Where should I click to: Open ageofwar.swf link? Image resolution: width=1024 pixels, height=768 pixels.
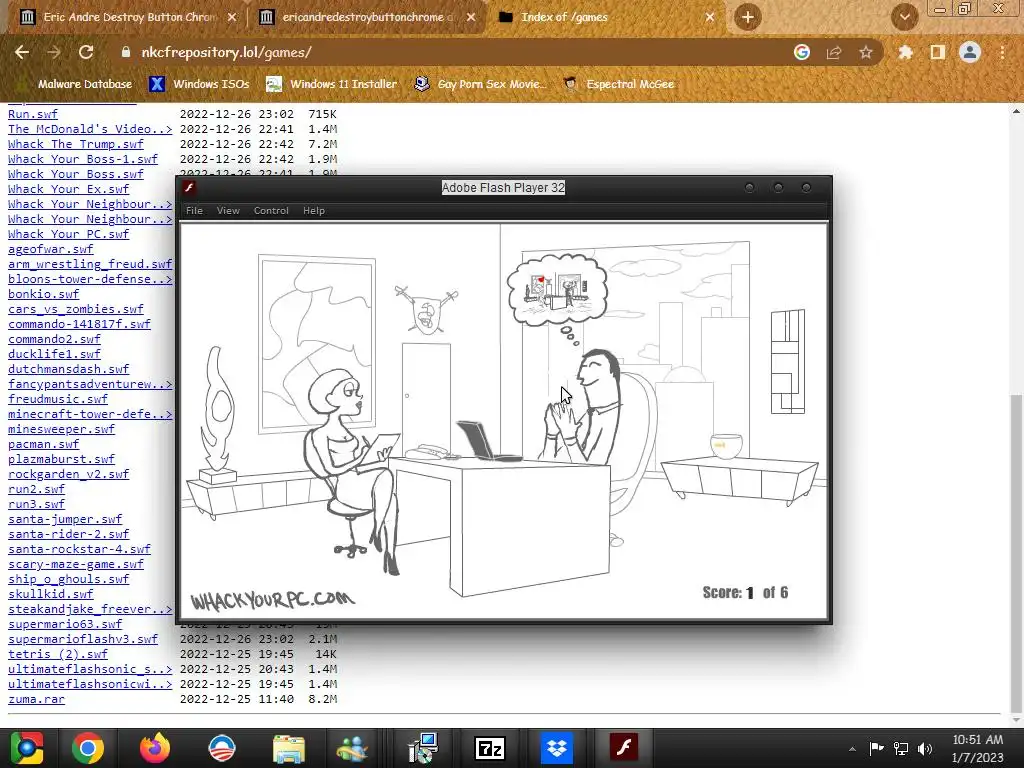coord(51,249)
